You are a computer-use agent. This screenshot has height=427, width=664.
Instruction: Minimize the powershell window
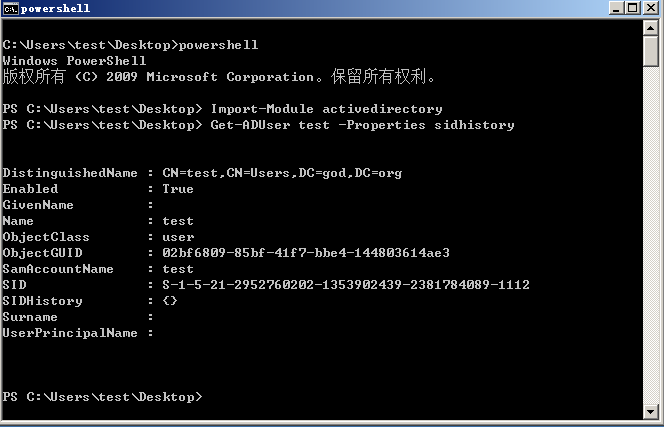tap(616, 8)
